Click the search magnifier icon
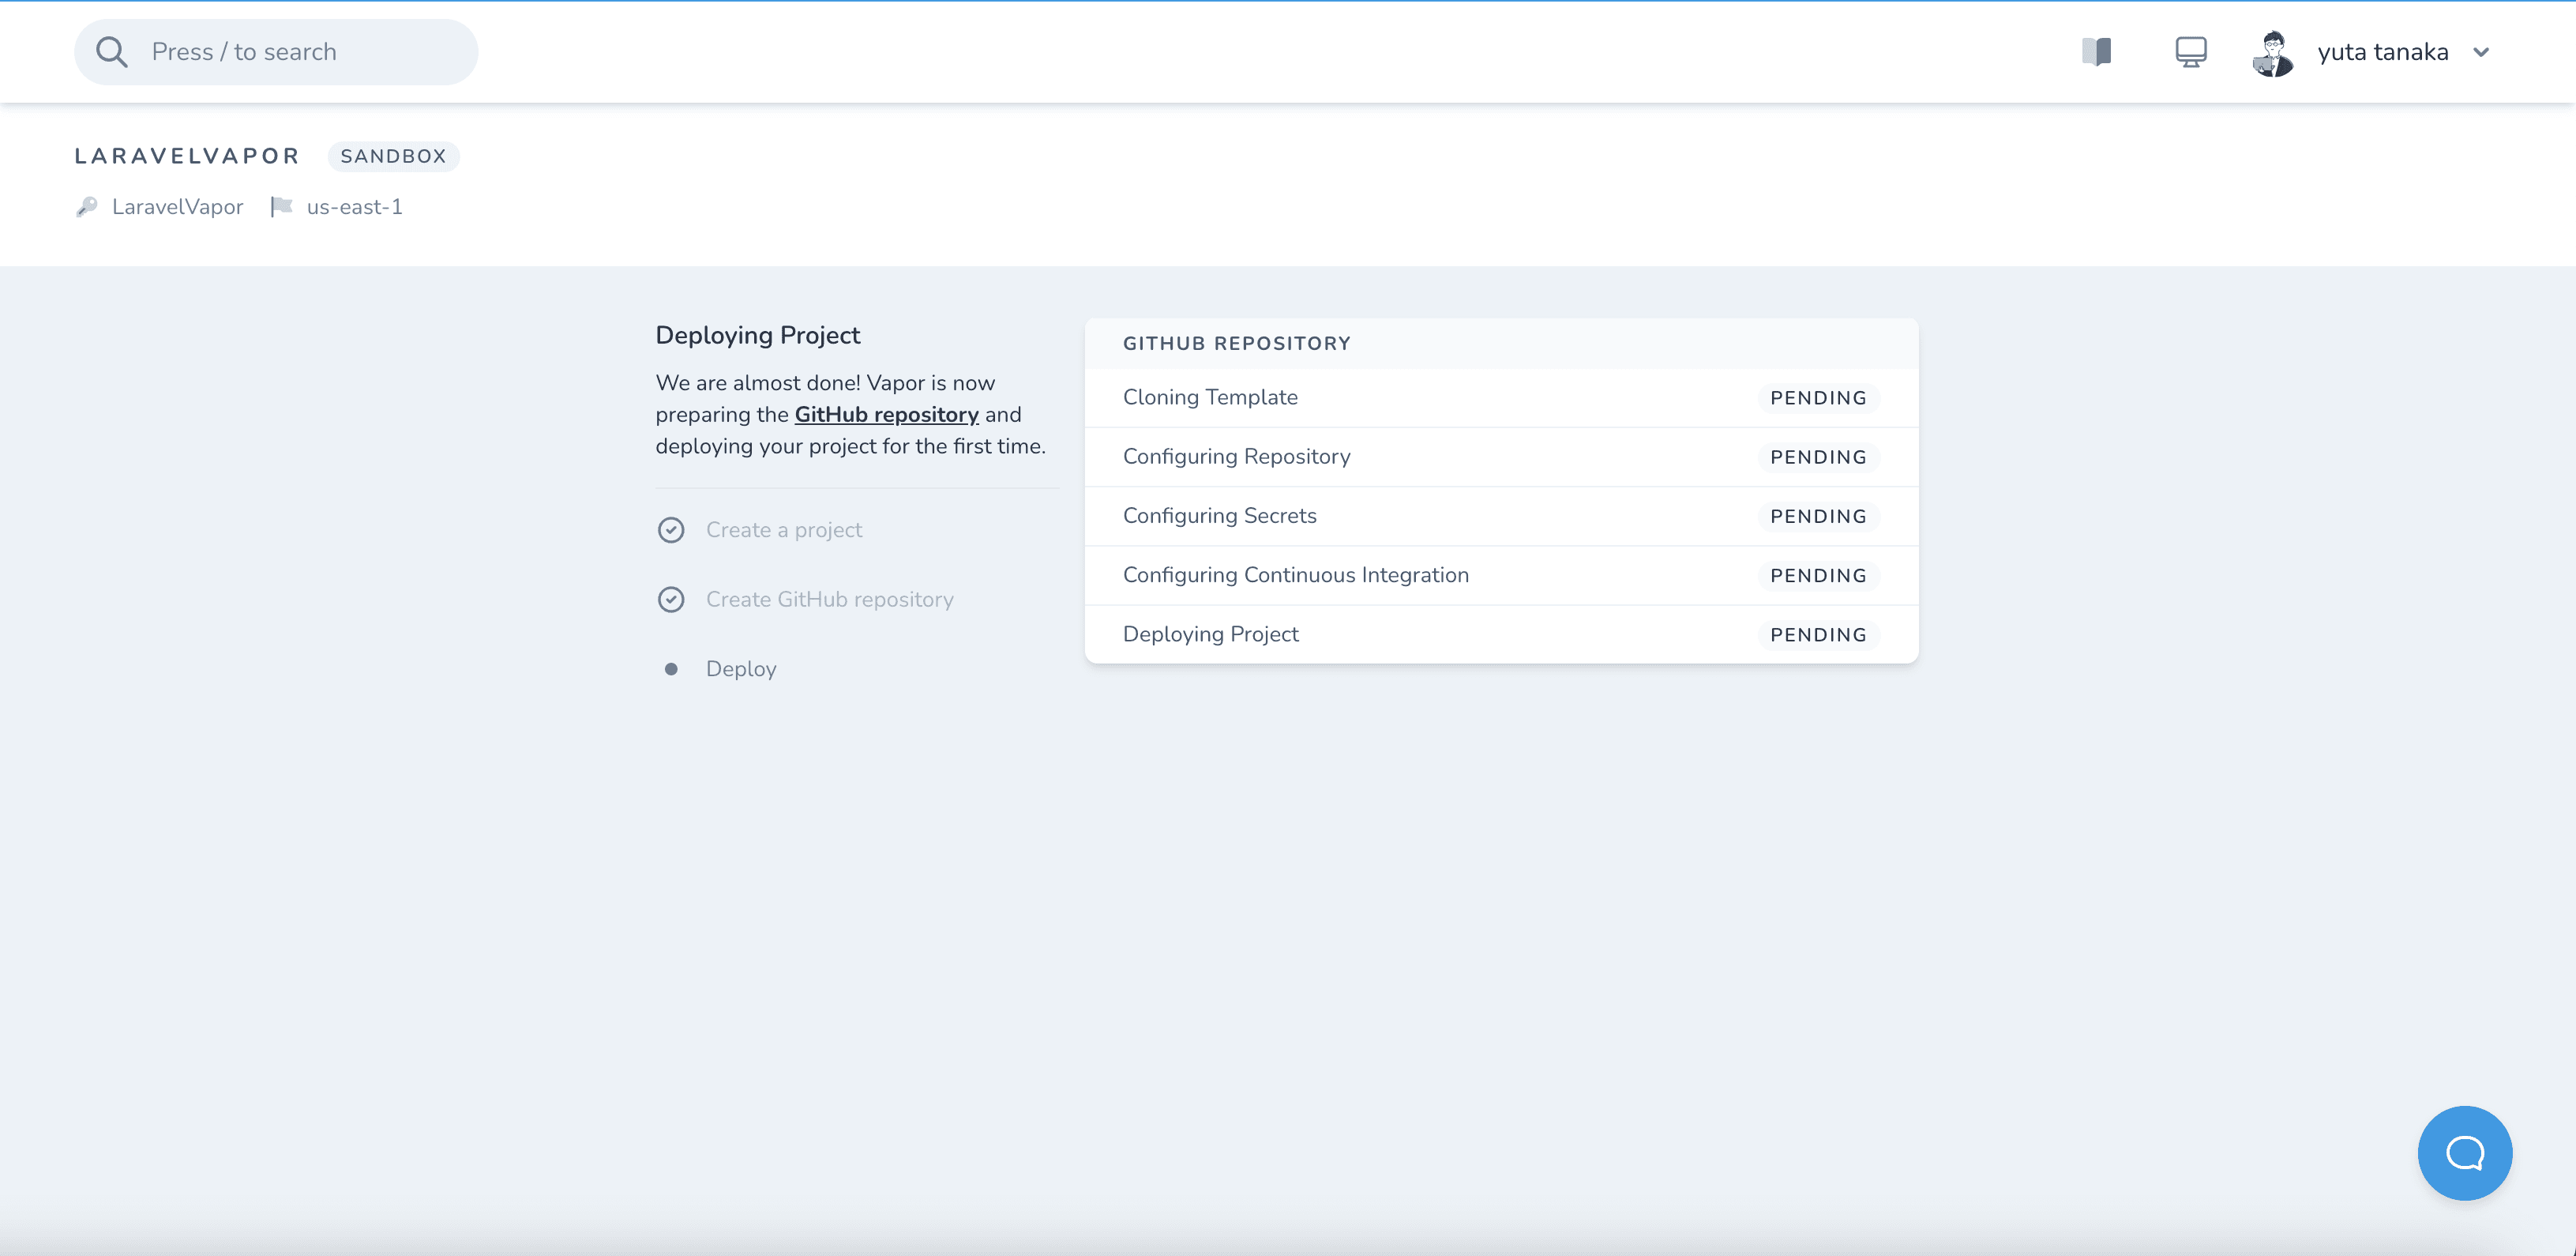The width and height of the screenshot is (2576, 1256). coord(112,52)
